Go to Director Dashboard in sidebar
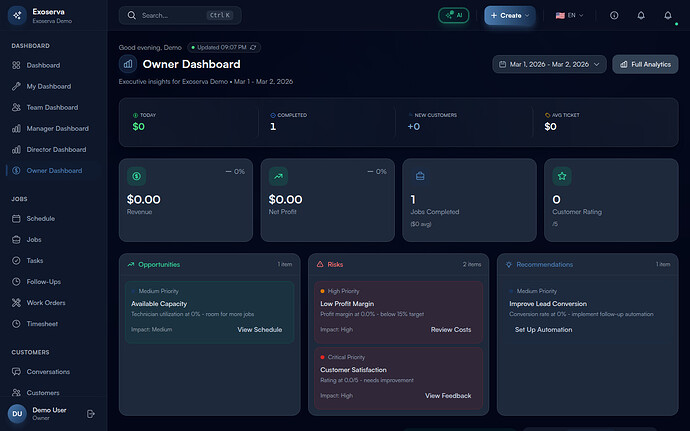The height and width of the screenshot is (431, 690). [x=54, y=150]
